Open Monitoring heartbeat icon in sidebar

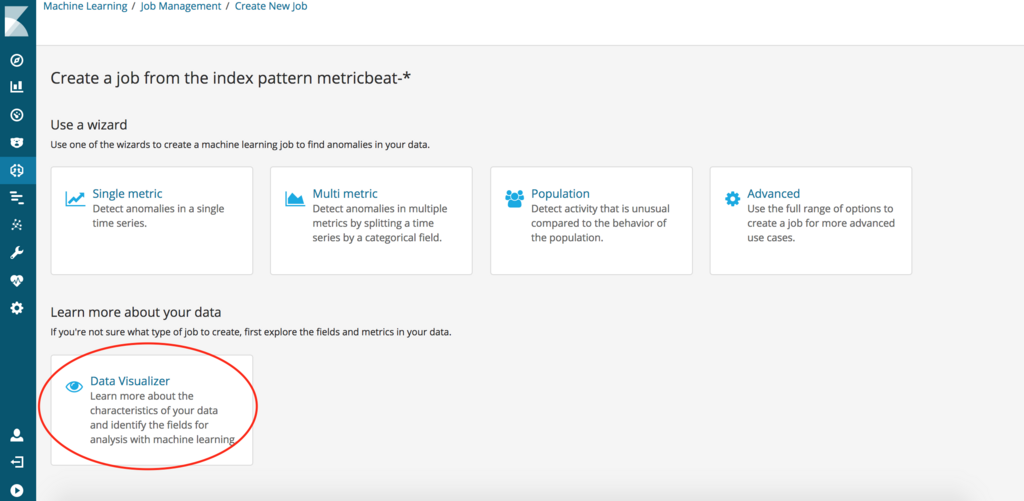point(18,281)
